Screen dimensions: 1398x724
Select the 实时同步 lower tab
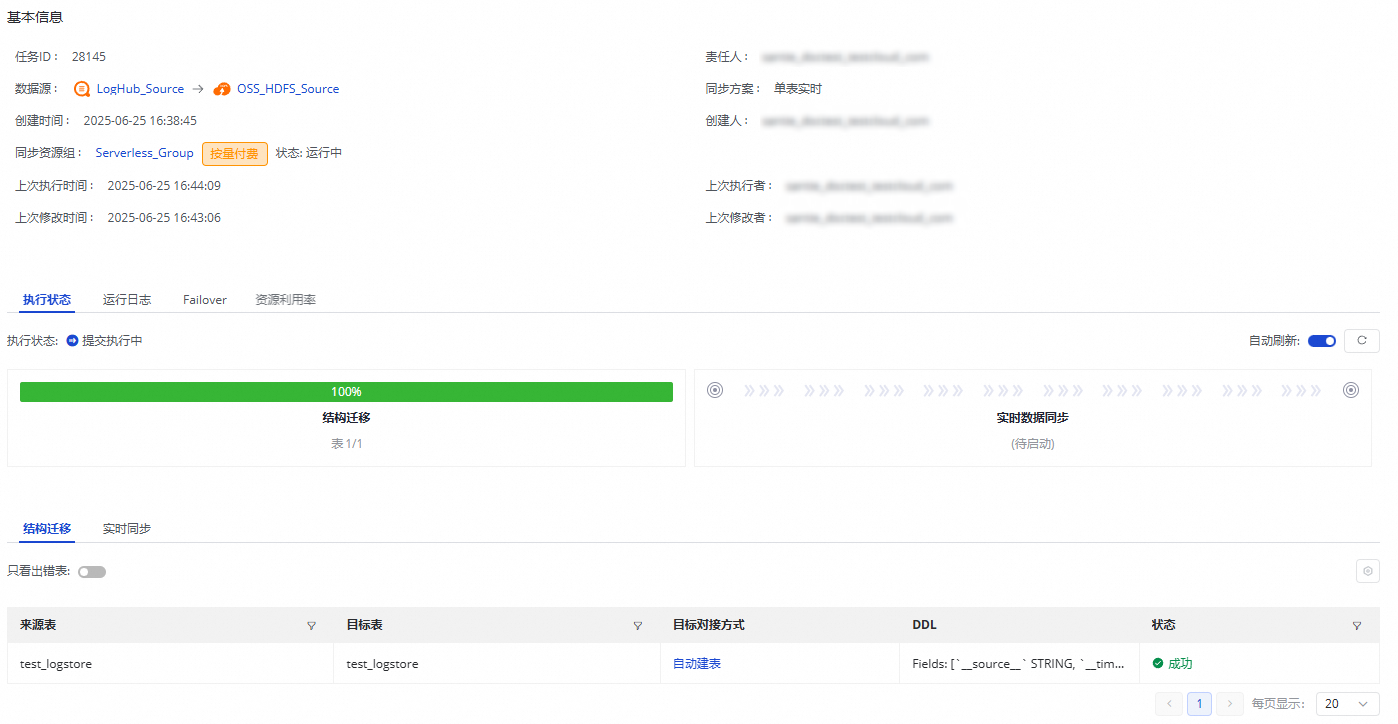[127, 529]
